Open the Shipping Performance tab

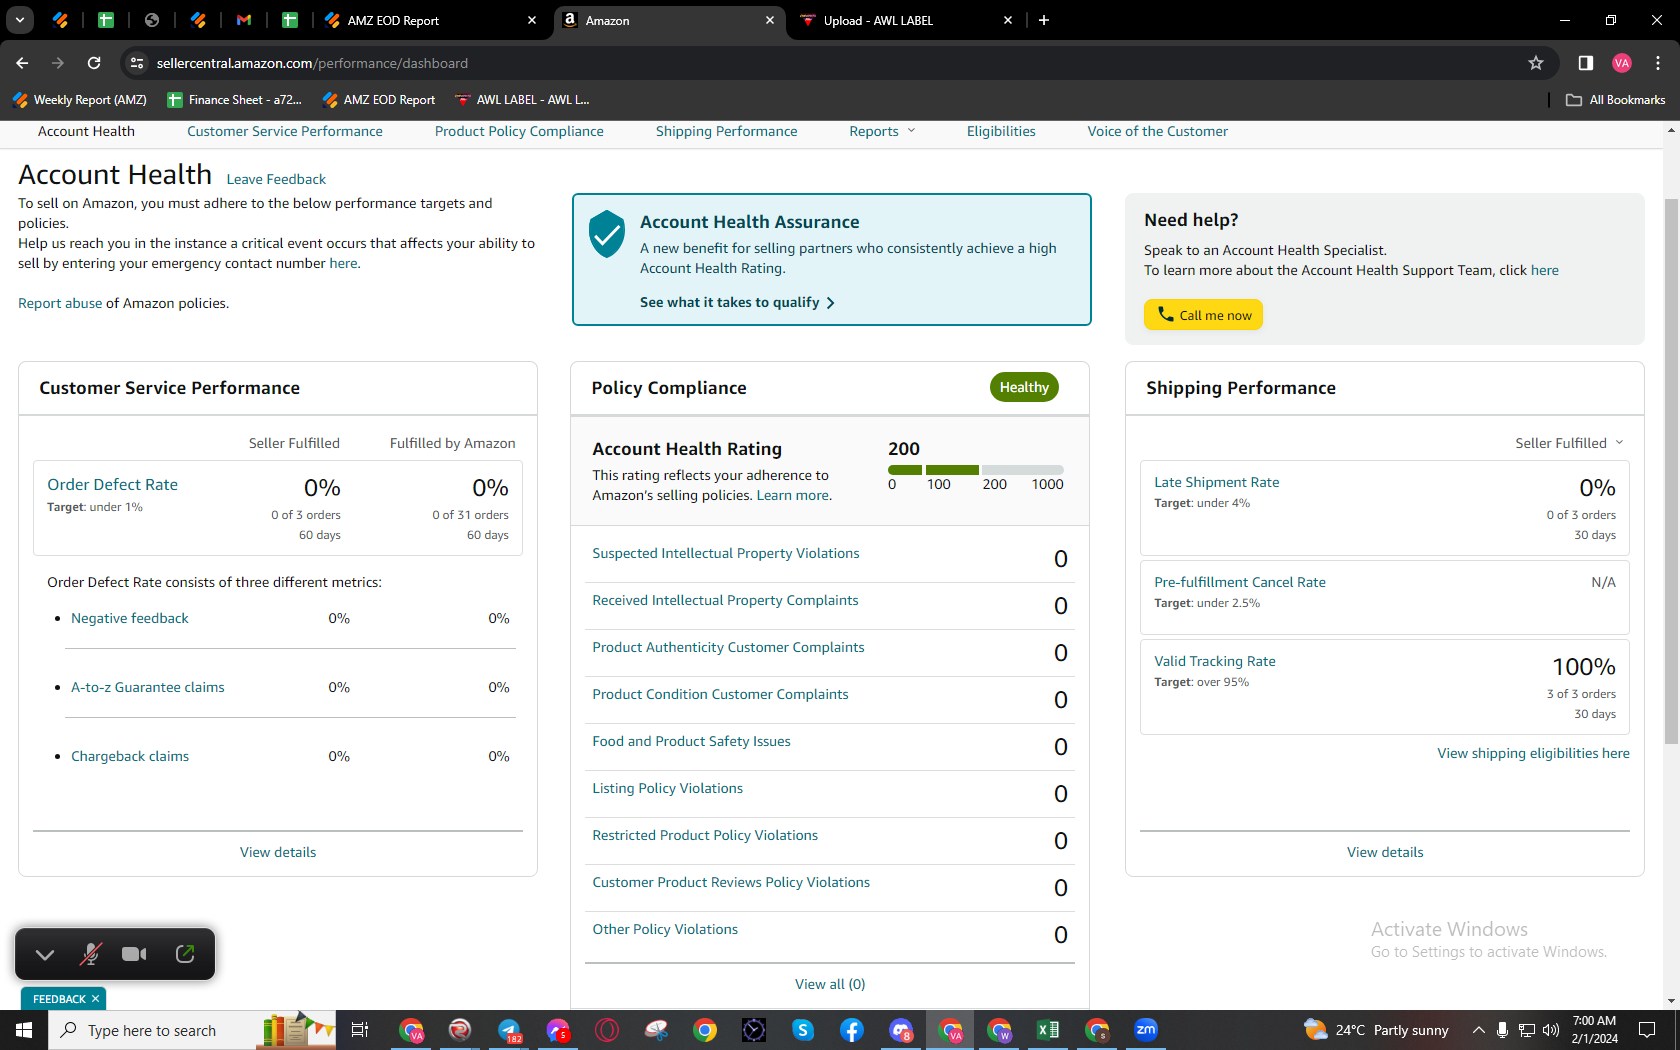tap(726, 131)
